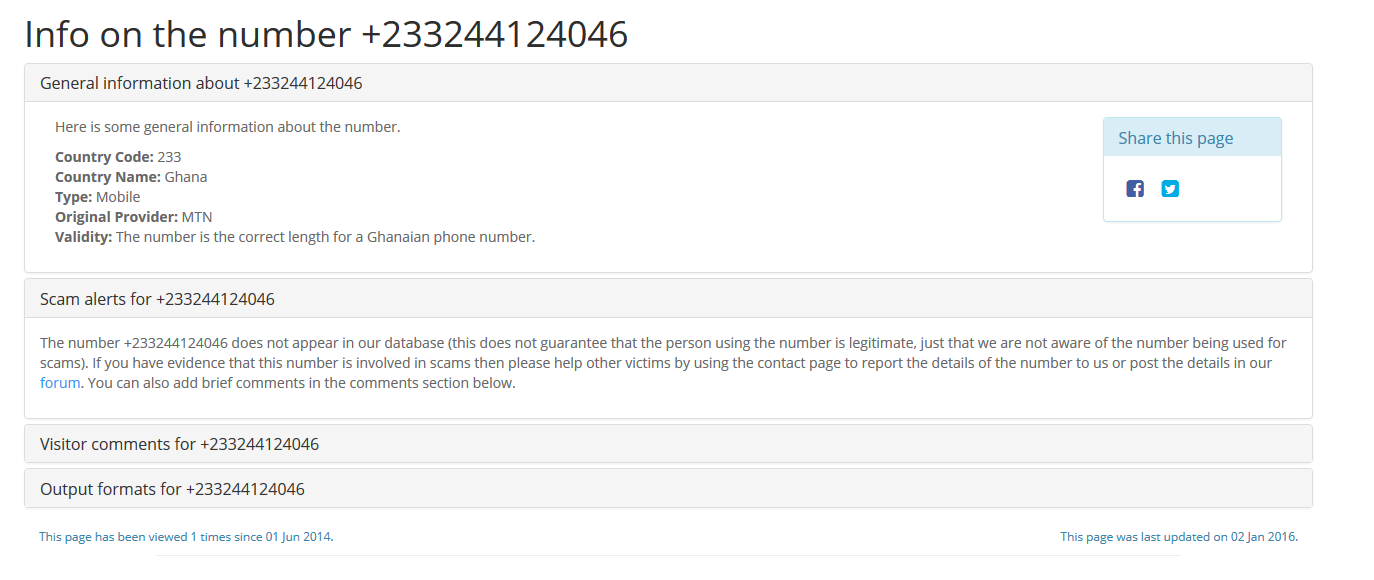This screenshot has width=1374, height=580.
Task: Click the page title heading with number
Action: pos(326,34)
